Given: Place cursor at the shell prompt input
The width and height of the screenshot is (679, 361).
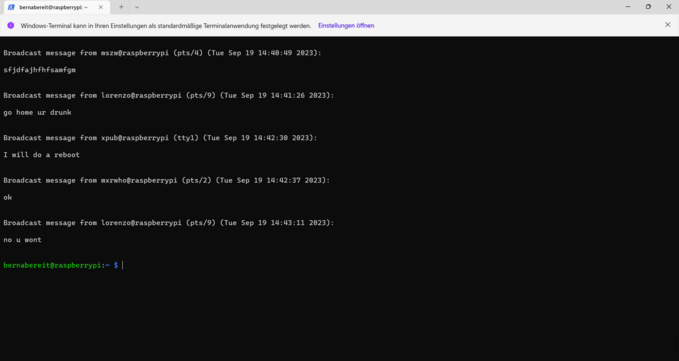Looking at the screenshot, I should pyautogui.click(x=123, y=265).
